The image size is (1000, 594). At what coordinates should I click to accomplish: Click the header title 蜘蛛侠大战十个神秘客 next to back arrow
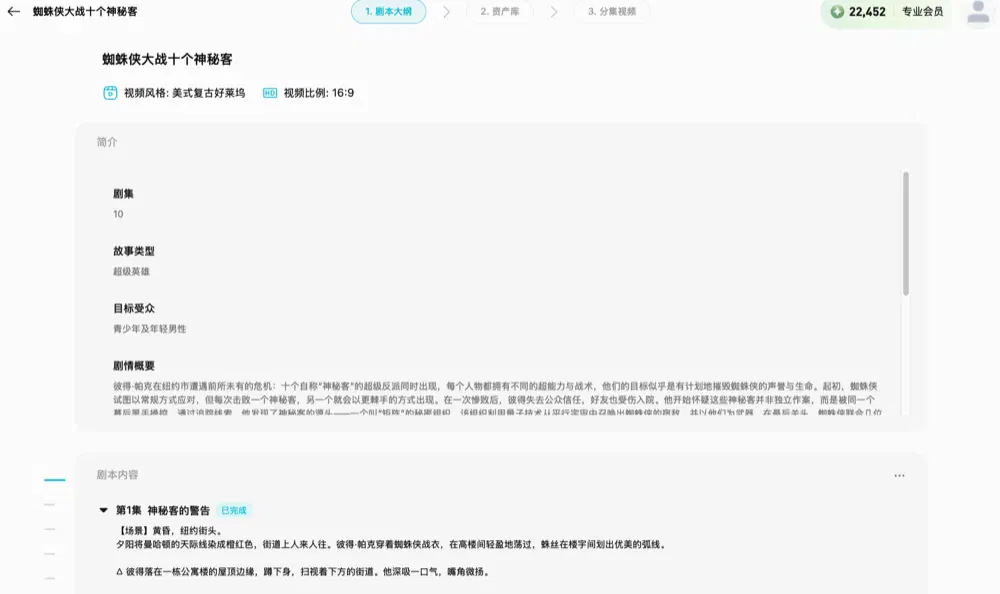click(85, 11)
